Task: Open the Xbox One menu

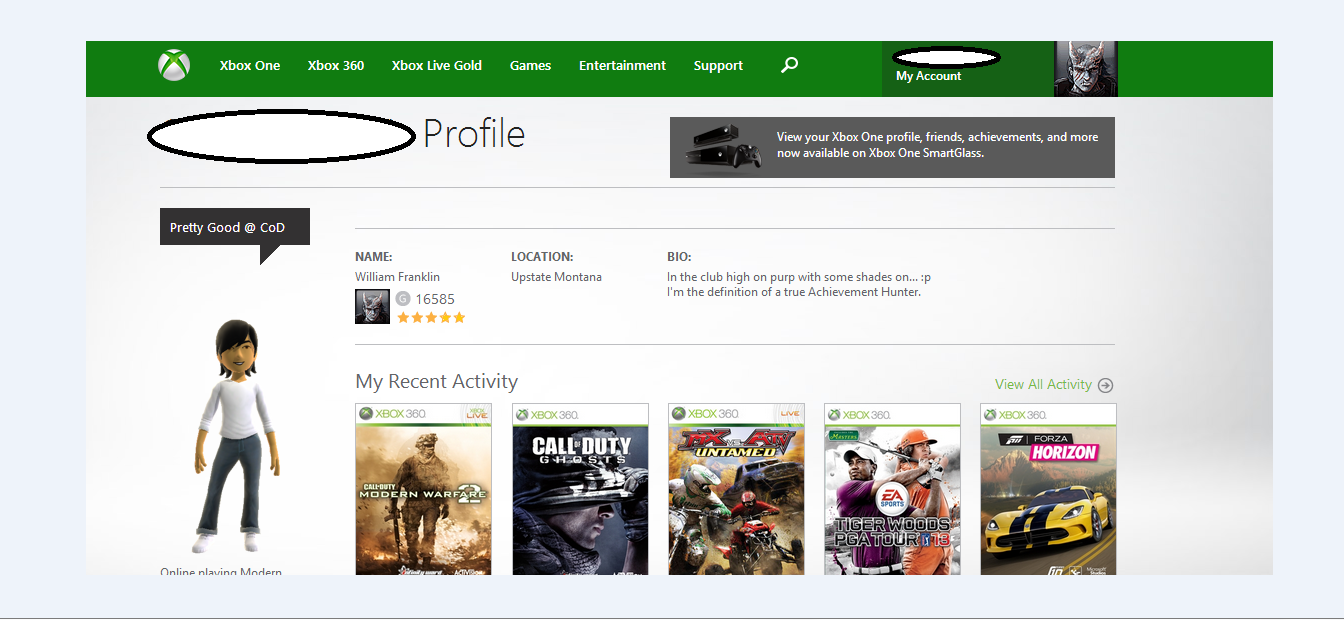Action: (x=250, y=65)
